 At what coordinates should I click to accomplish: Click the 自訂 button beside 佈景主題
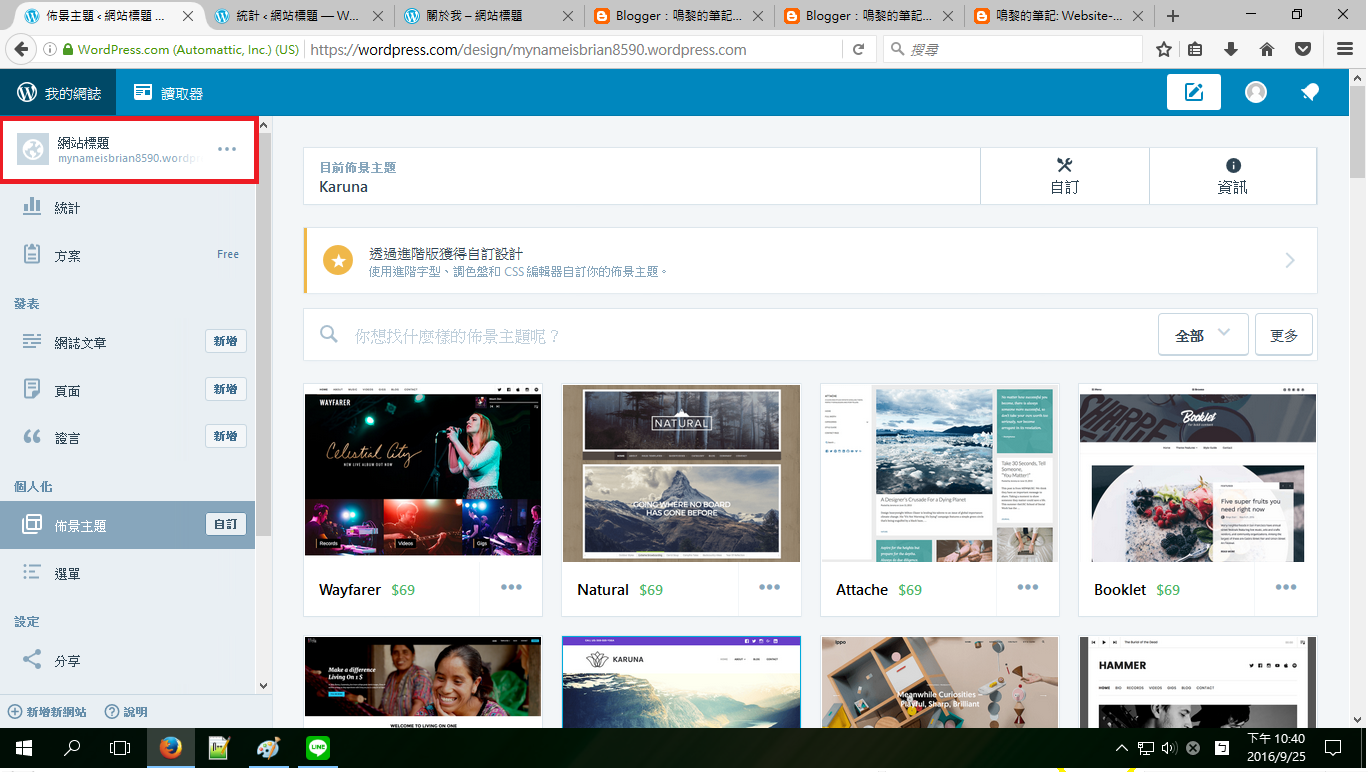coord(226,524)
